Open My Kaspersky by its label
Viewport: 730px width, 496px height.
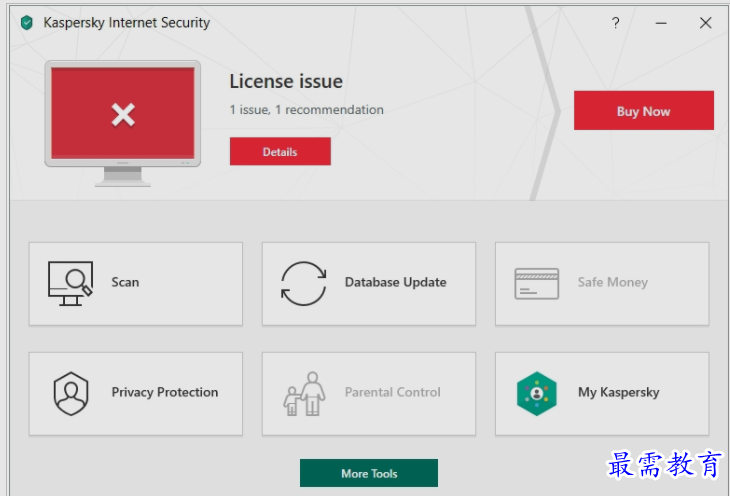pos(619,393)
